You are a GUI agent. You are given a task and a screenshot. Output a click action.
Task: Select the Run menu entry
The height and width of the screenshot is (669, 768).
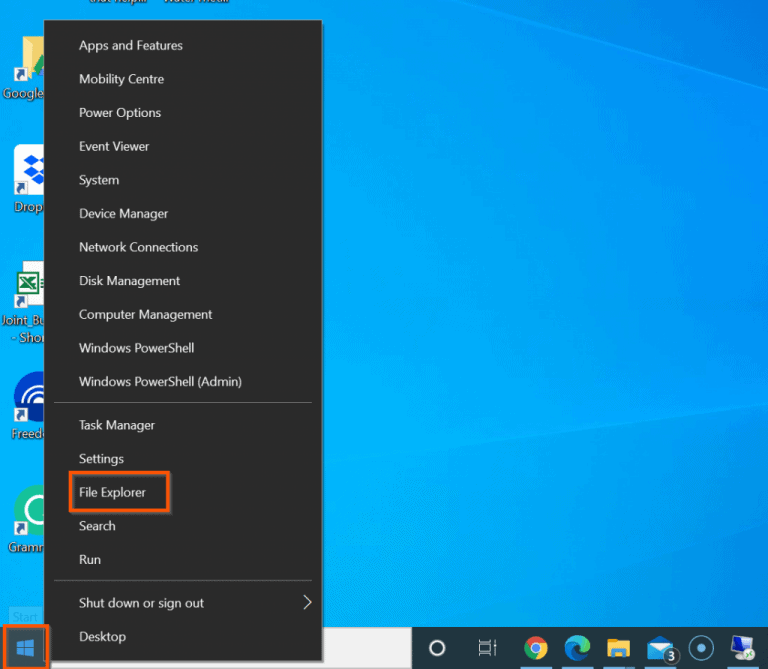point(90,559)
